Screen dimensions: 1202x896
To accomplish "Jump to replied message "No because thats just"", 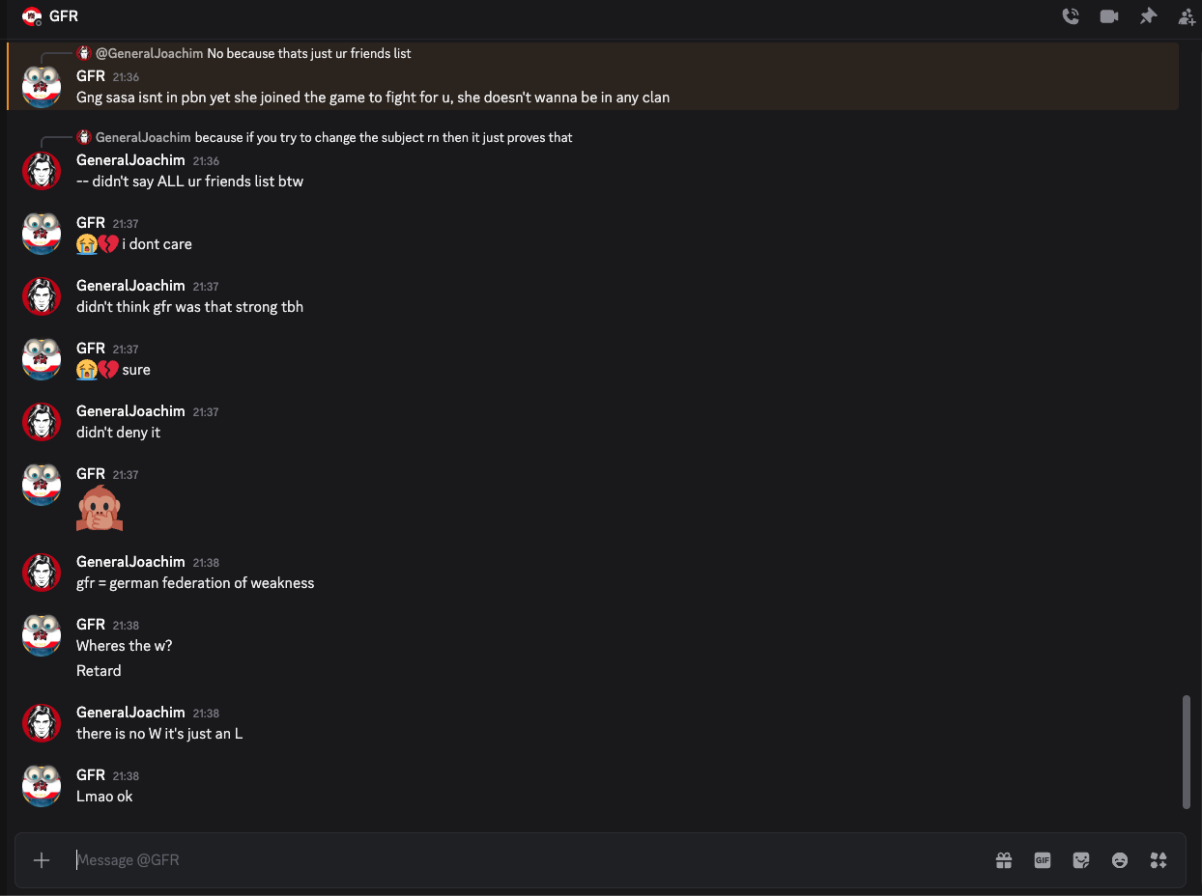I will [x=309, y=53].
